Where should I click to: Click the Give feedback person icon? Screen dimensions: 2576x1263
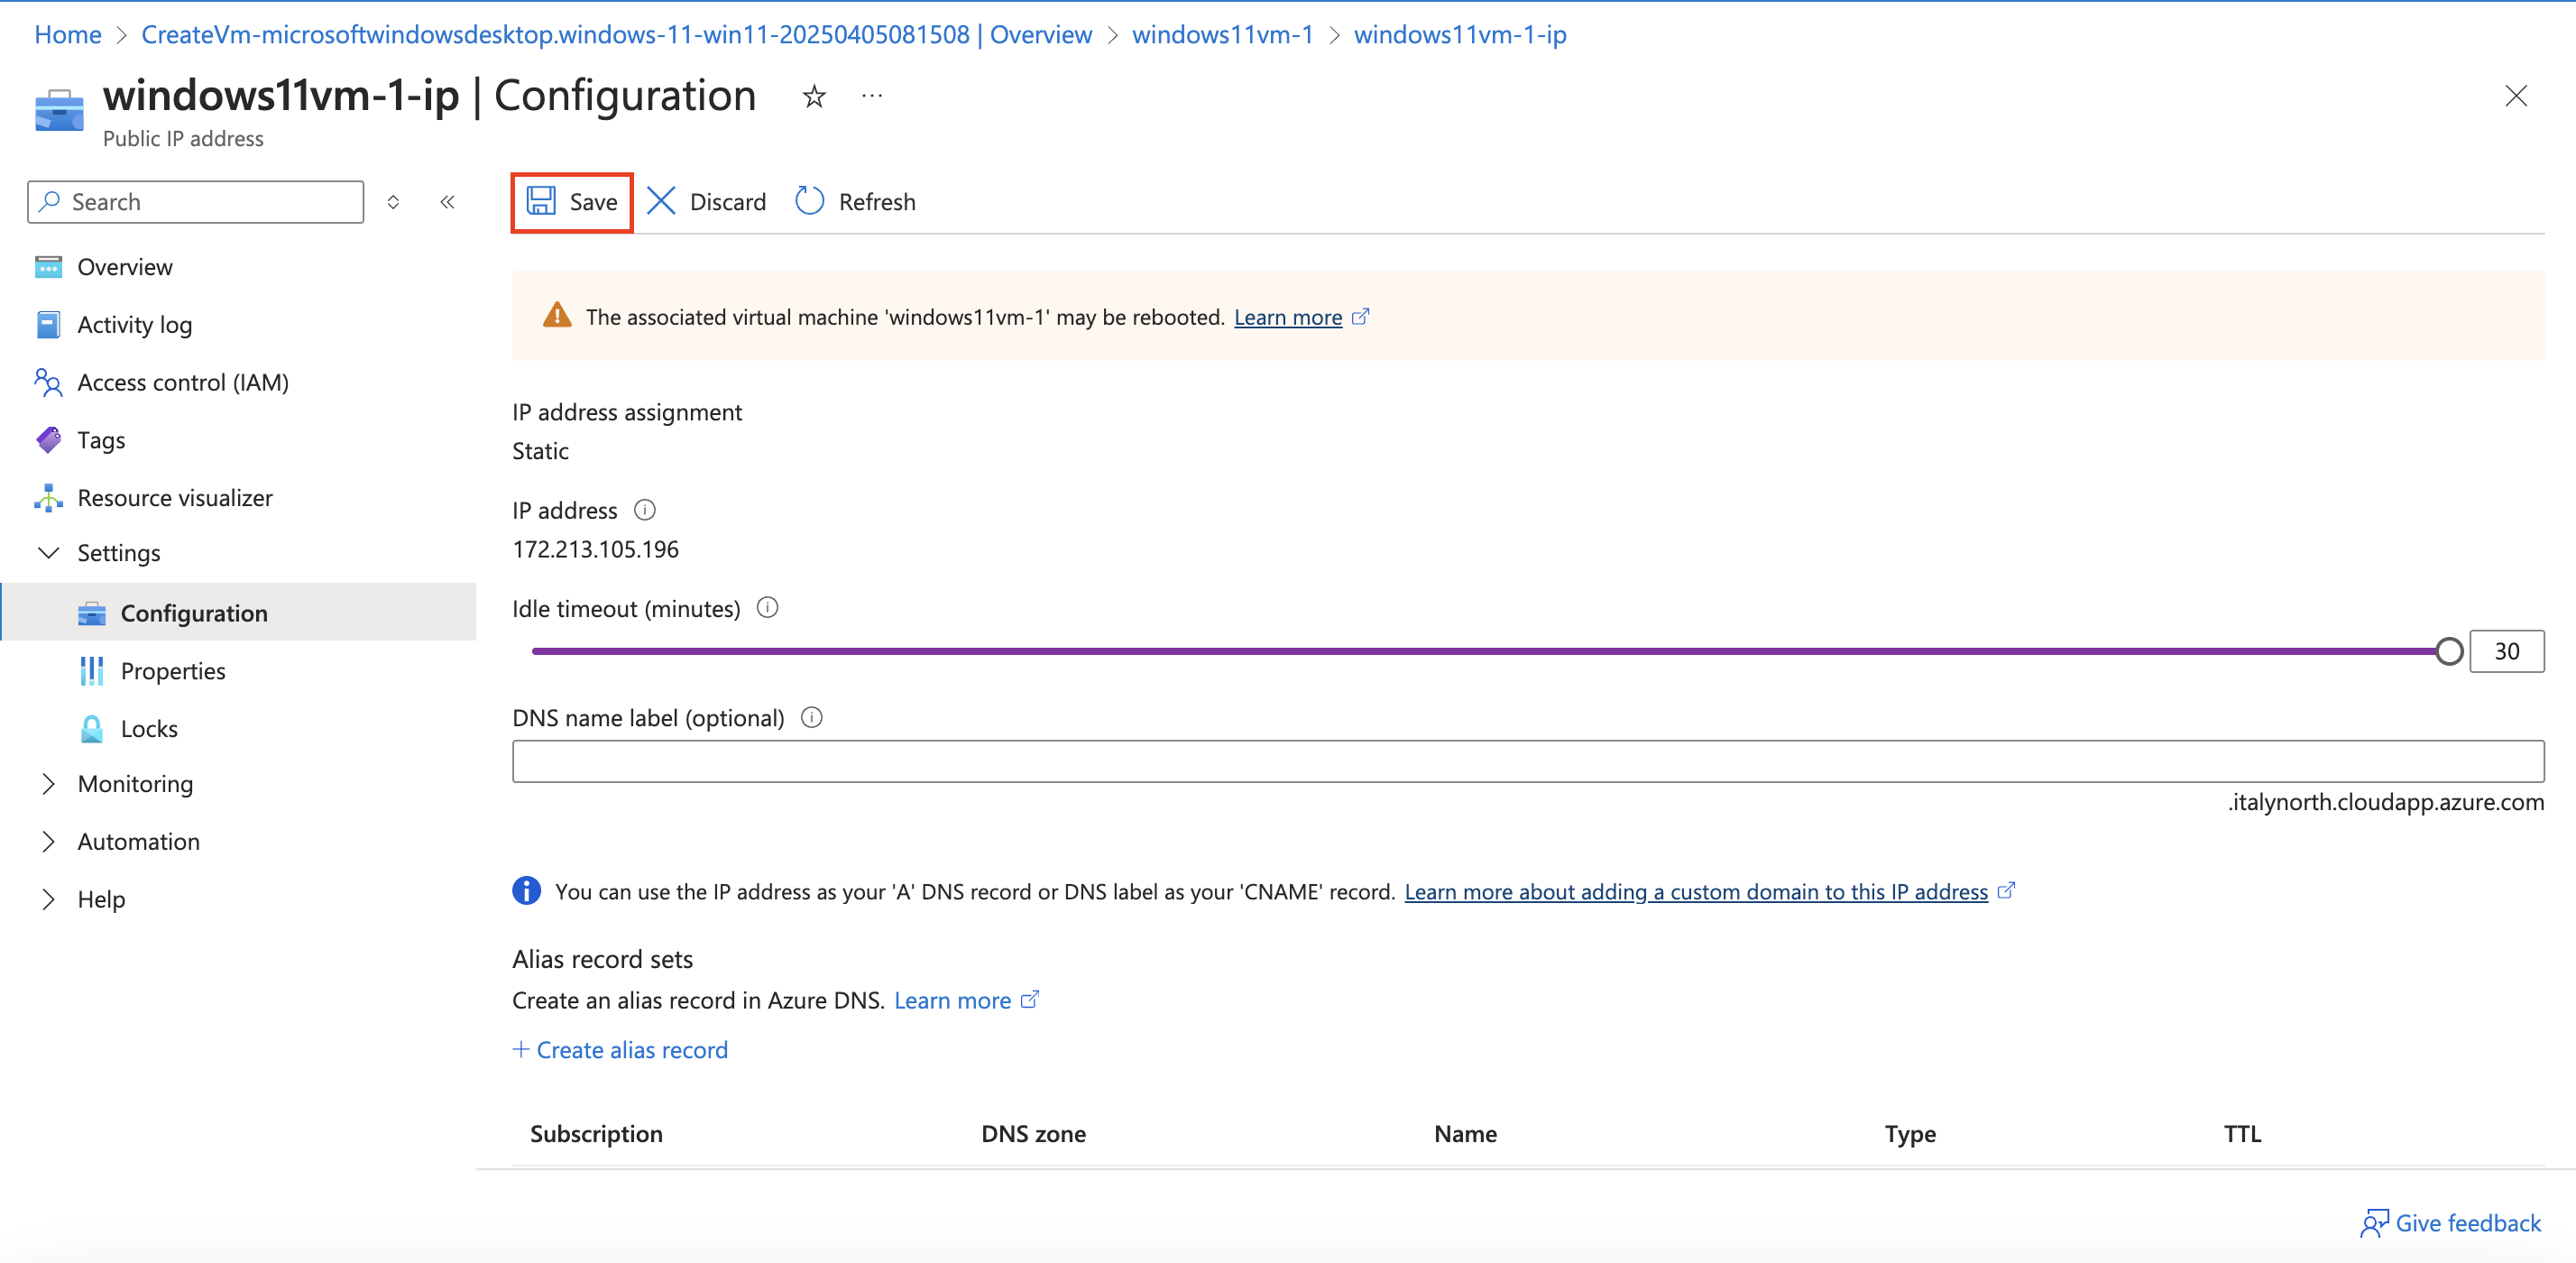pos(2374,1223)
